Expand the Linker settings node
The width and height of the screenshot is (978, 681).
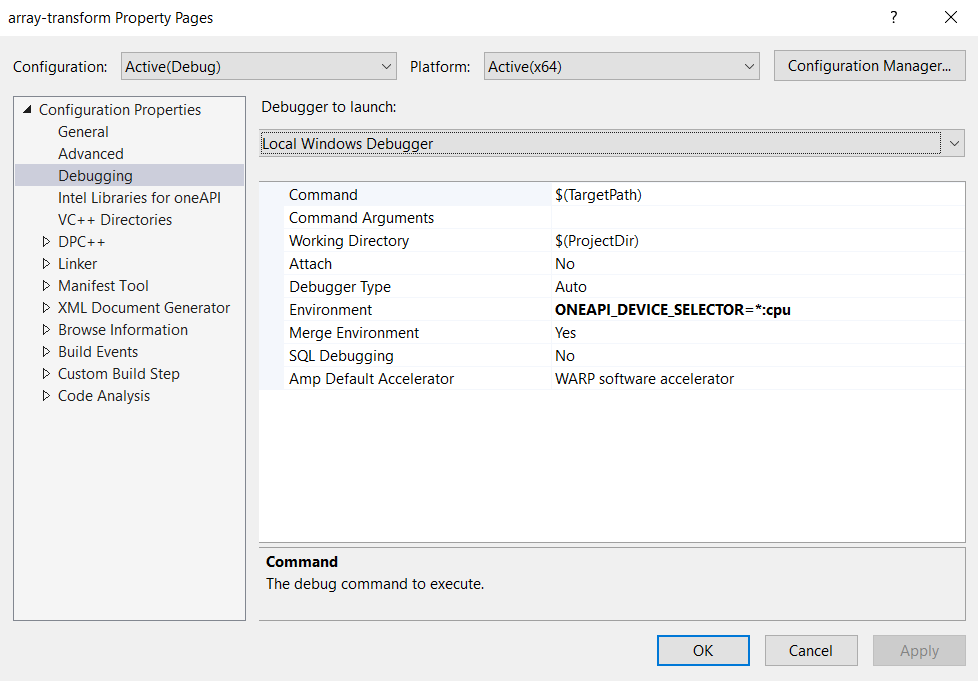click(46, 263)
